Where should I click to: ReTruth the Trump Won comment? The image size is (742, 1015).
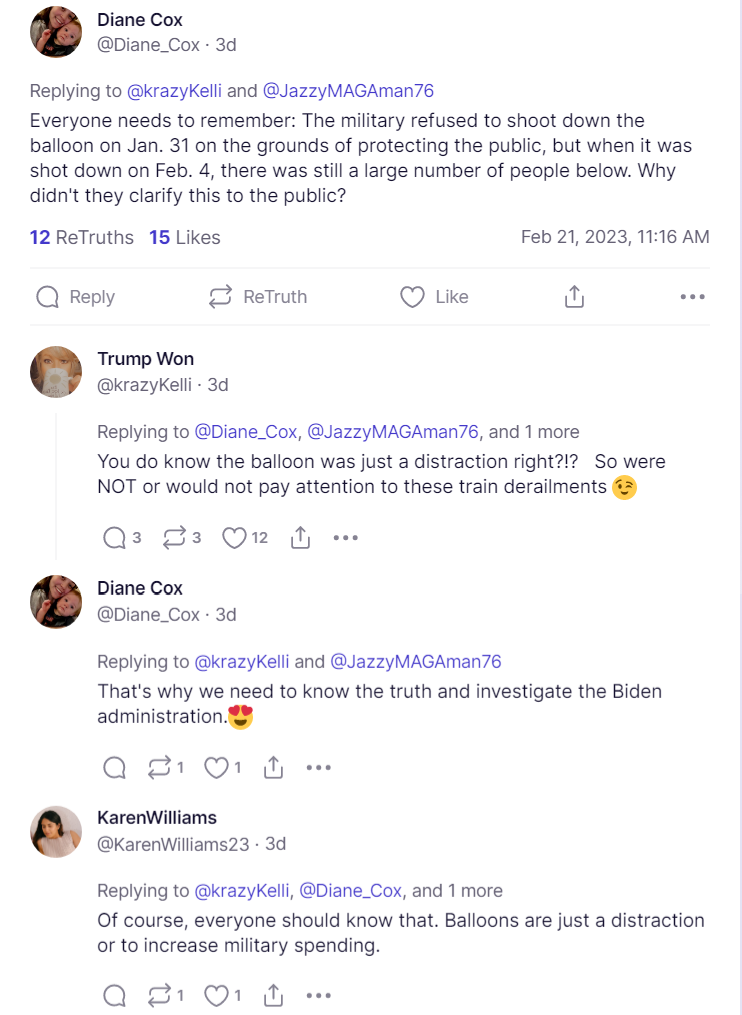click(174, 538)
